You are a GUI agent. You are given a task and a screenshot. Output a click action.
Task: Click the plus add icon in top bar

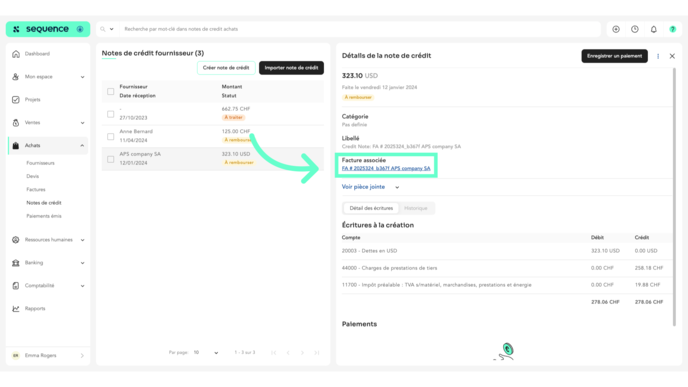[616, 29]
